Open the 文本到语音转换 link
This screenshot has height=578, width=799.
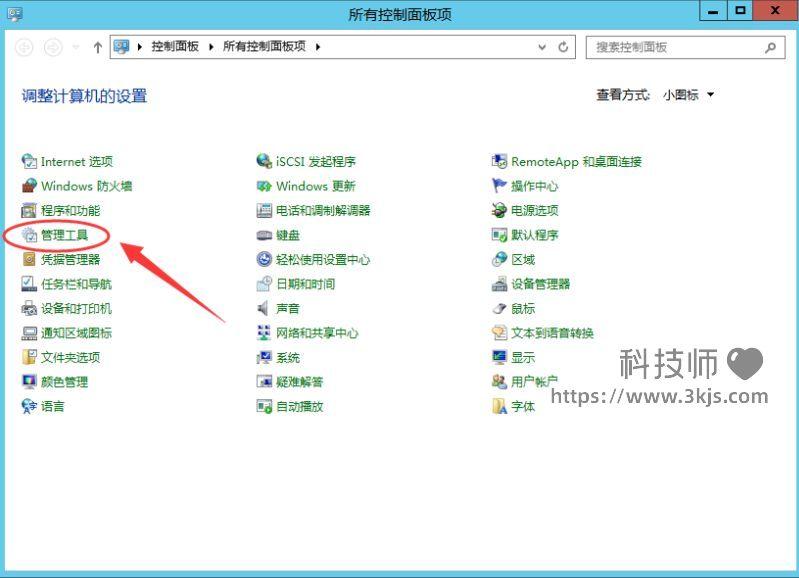pos(552,333)
